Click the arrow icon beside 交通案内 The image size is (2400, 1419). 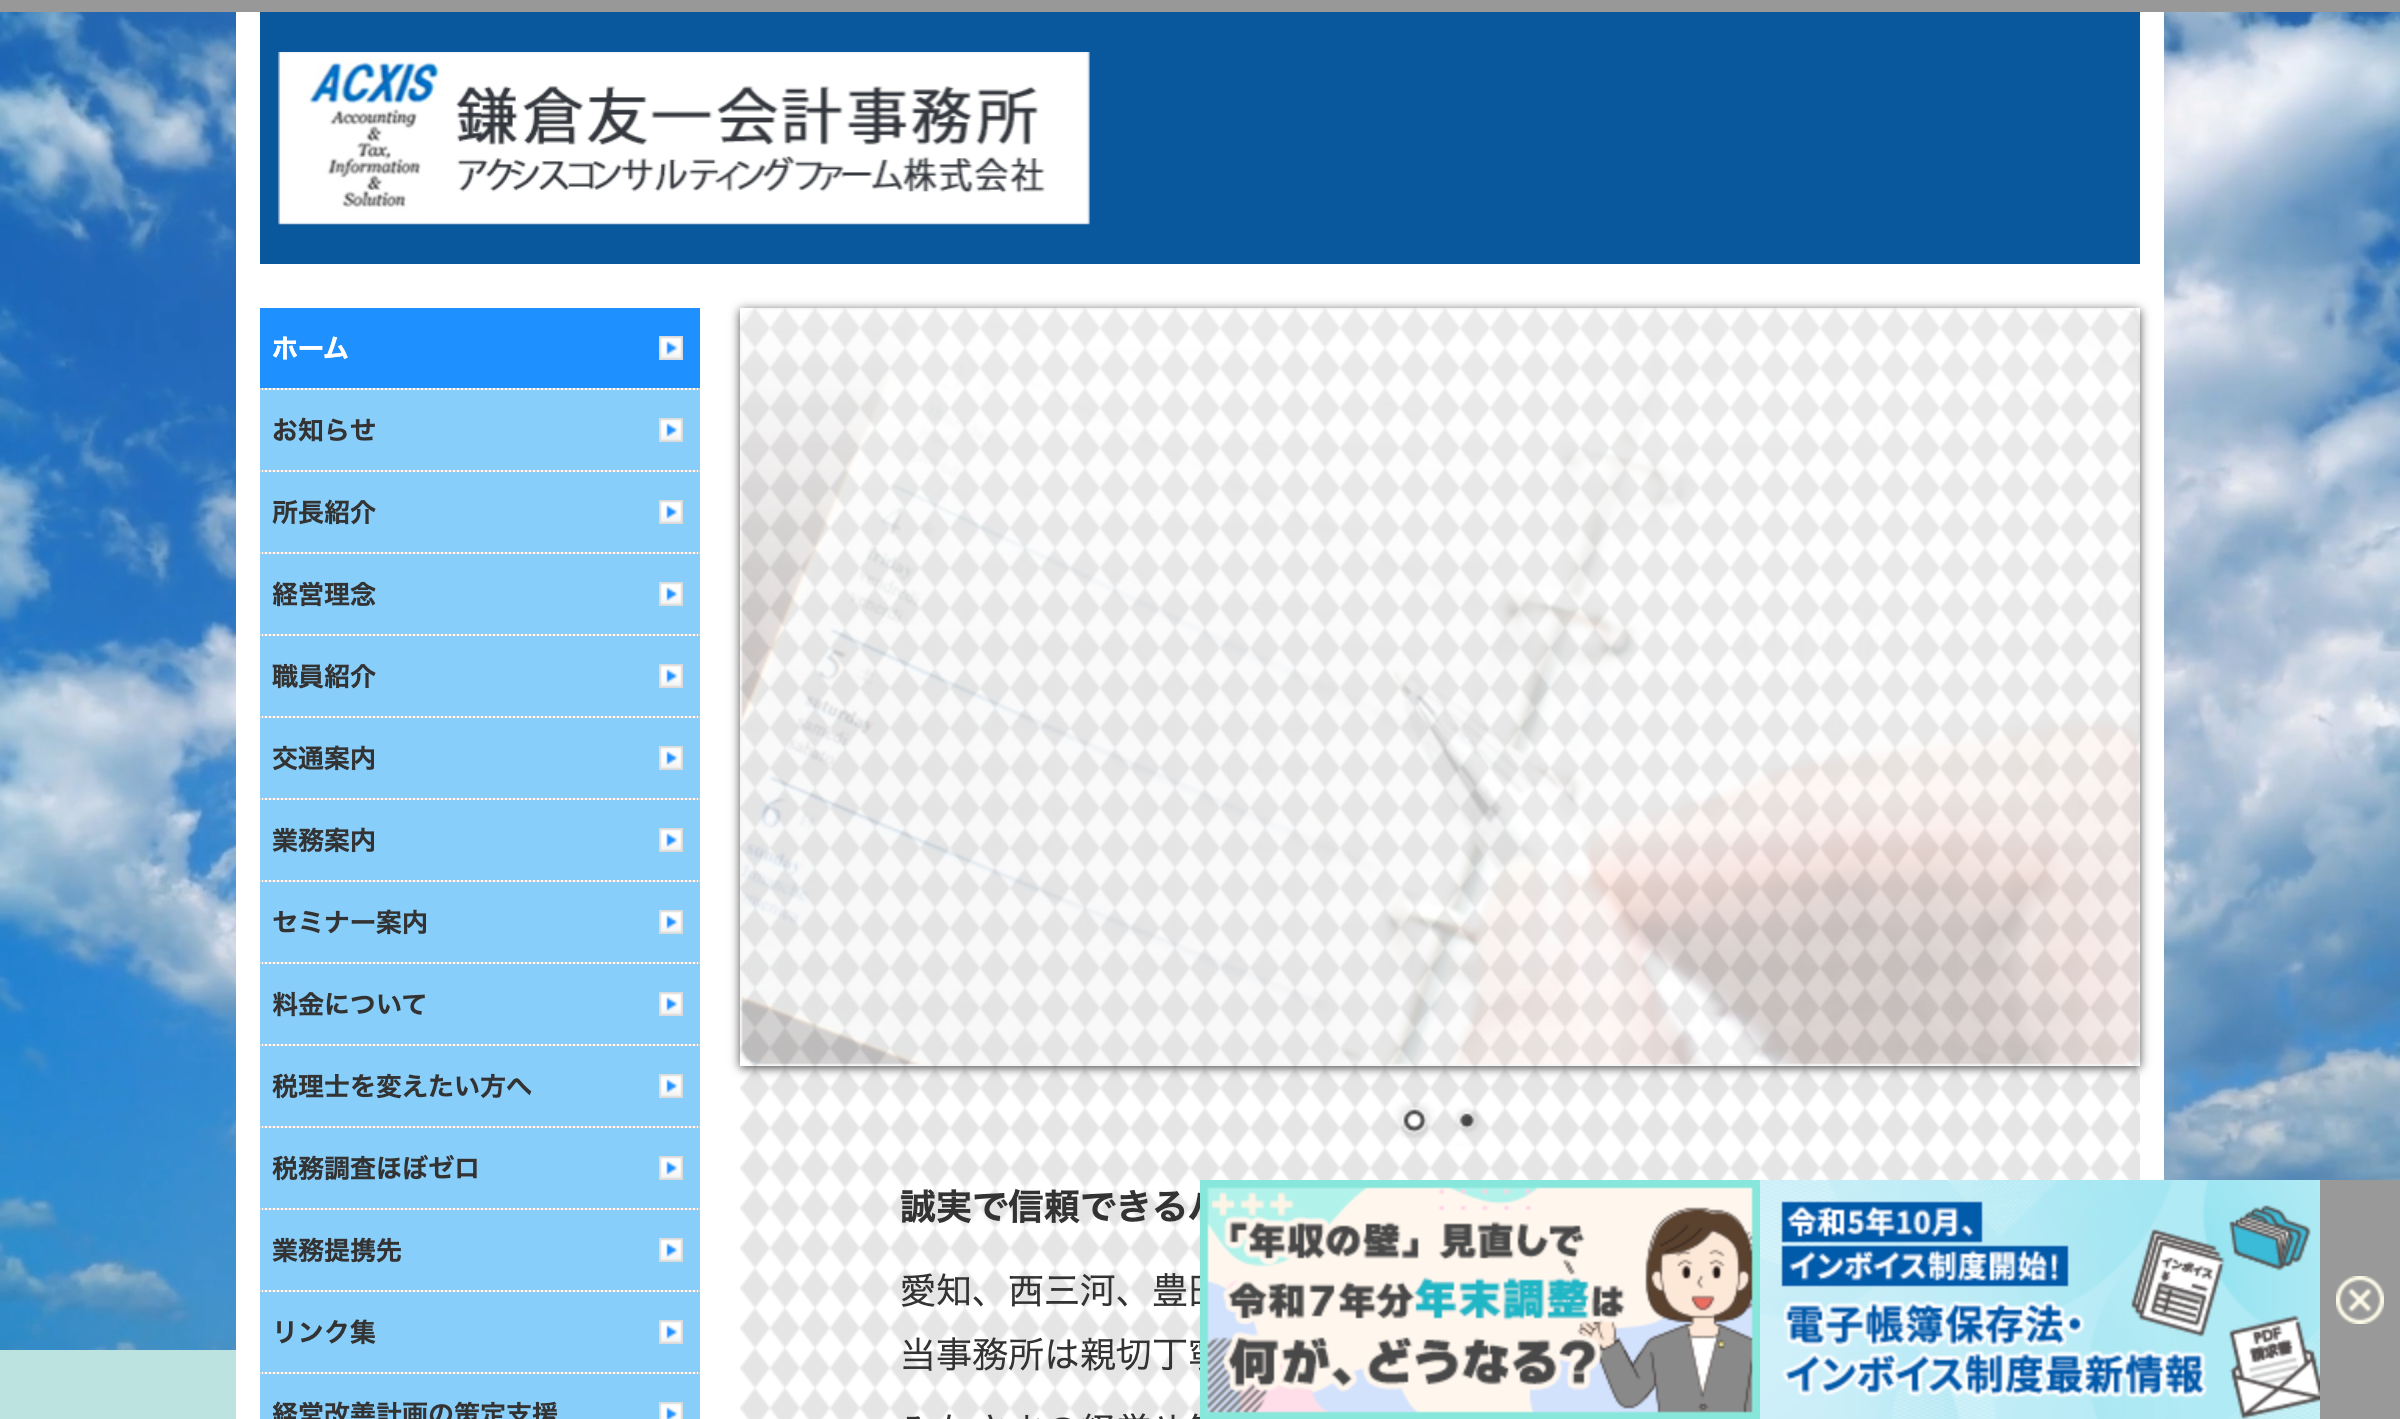[x=670, y=758]
